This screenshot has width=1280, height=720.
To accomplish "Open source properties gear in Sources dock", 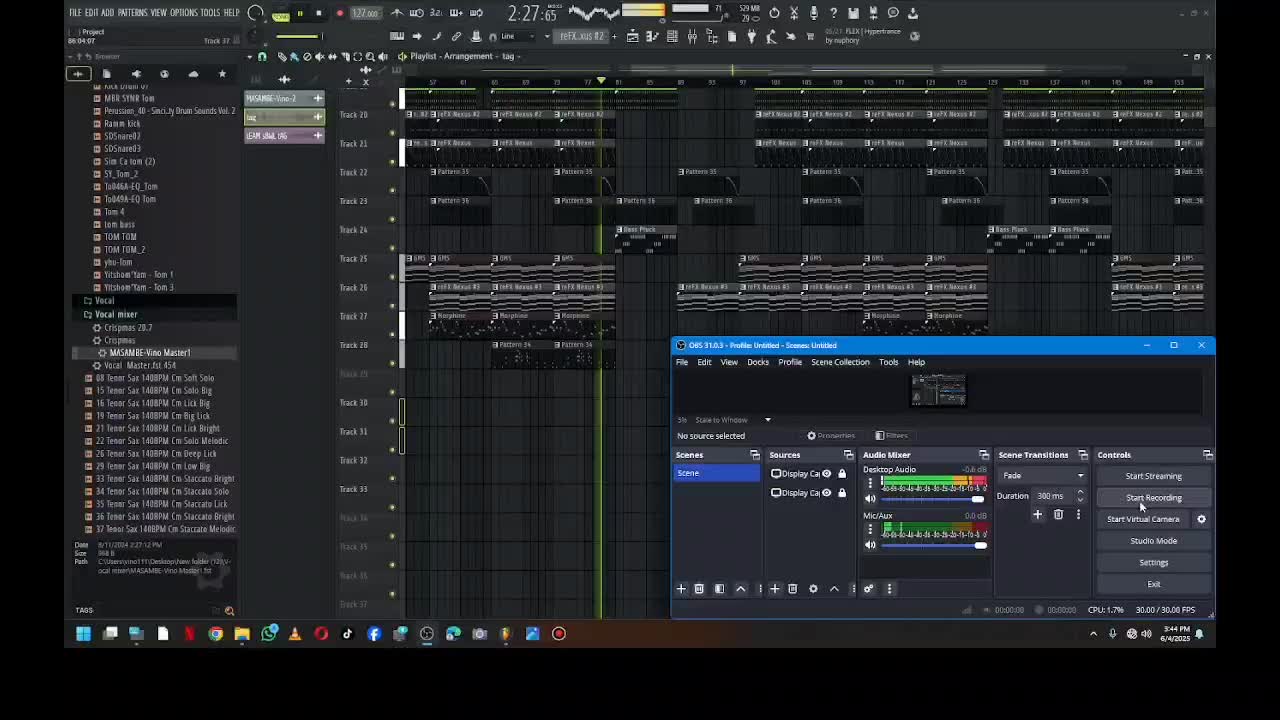I will [x=813, y=589].
